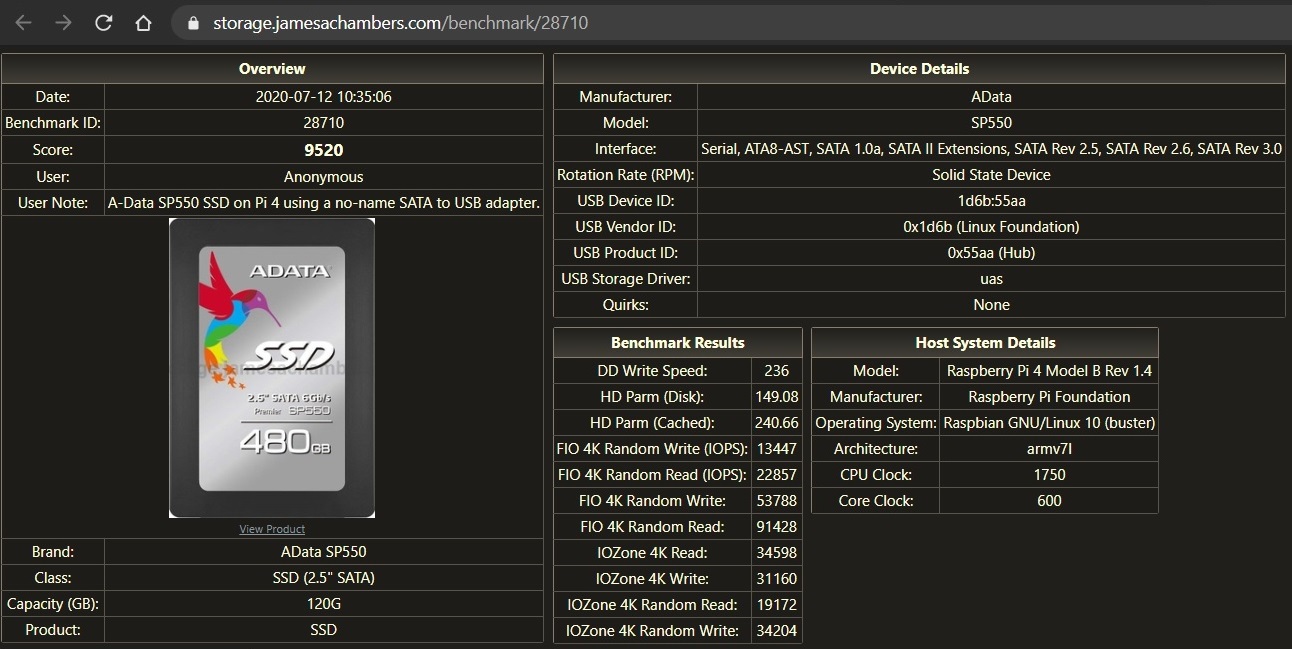The width and height of the screenshot is (1292, 649).
Task: Focus the address bar URL
Action: coord(400,22)
